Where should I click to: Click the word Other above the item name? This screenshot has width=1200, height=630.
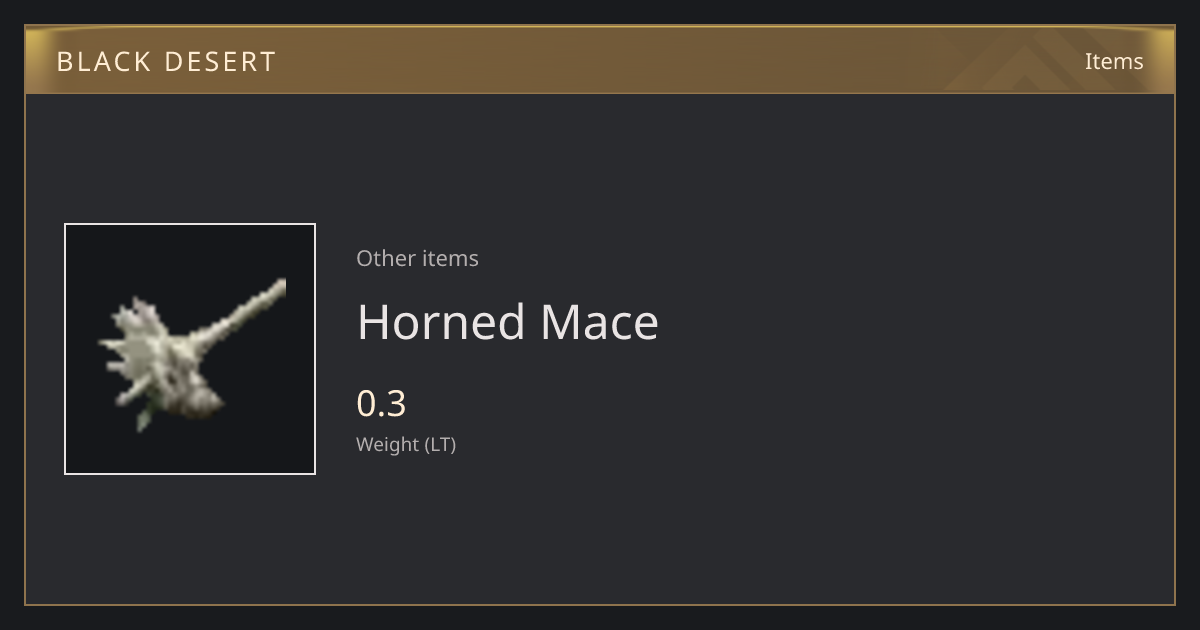386,258
